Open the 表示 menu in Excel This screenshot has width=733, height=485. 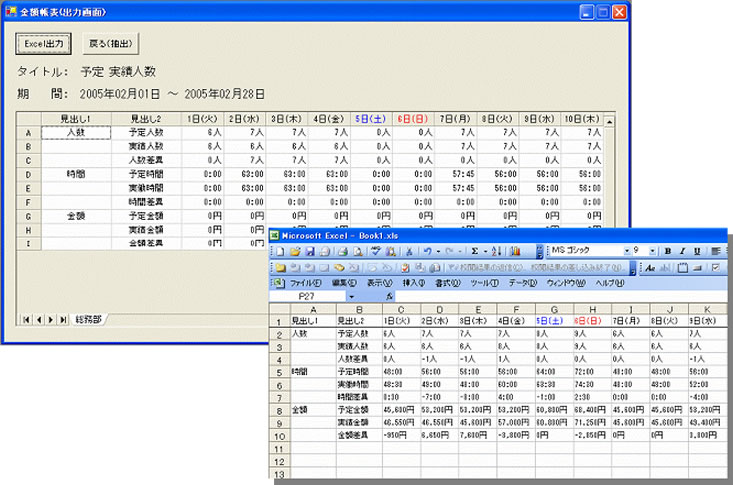tap(379, 283)
